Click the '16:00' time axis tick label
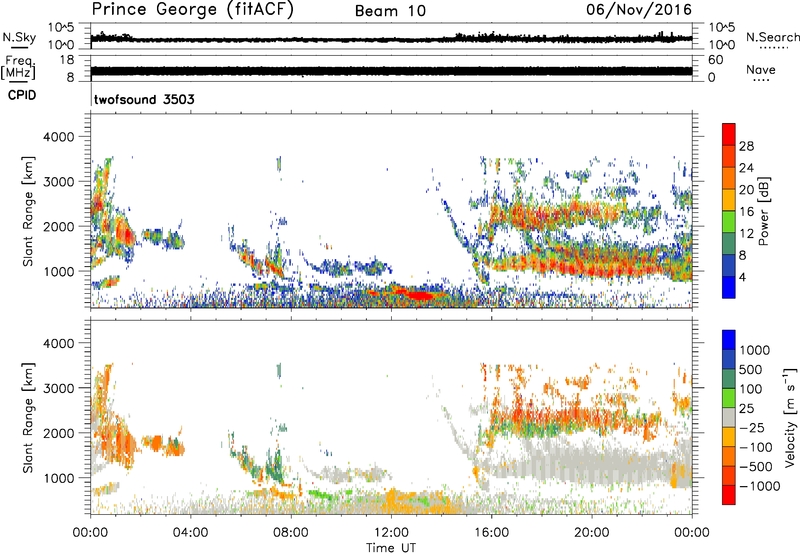 click(x=491, y=533)
